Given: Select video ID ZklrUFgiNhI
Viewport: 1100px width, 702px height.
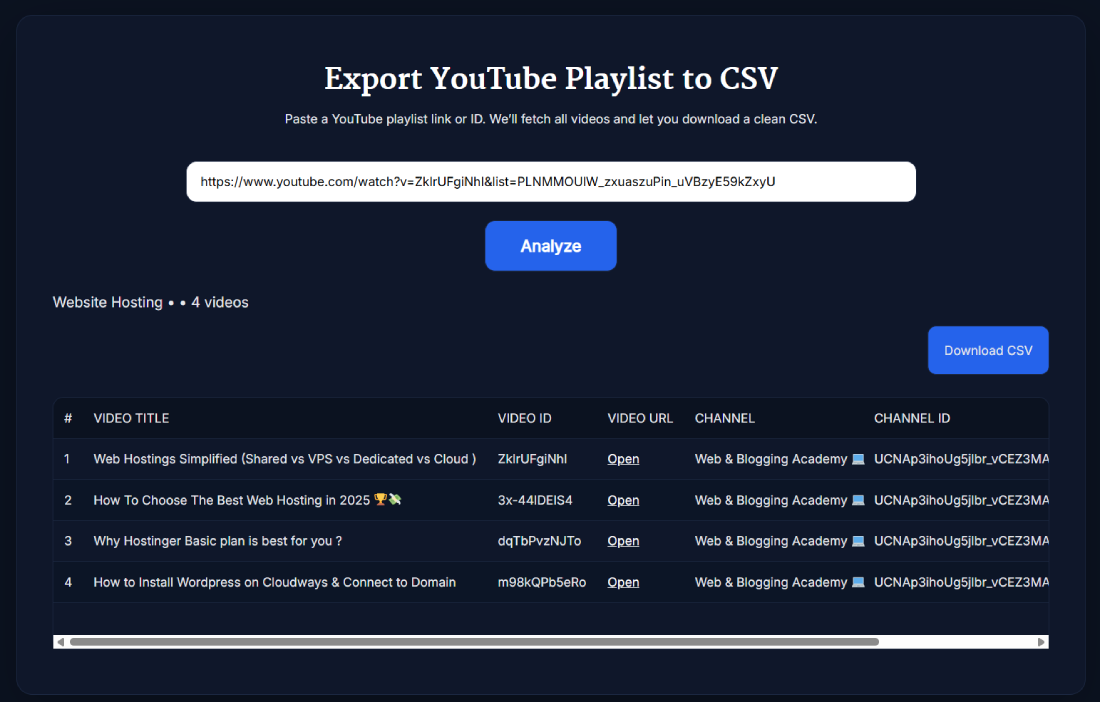Looking at the screenshot, I should tap(532, 459).
